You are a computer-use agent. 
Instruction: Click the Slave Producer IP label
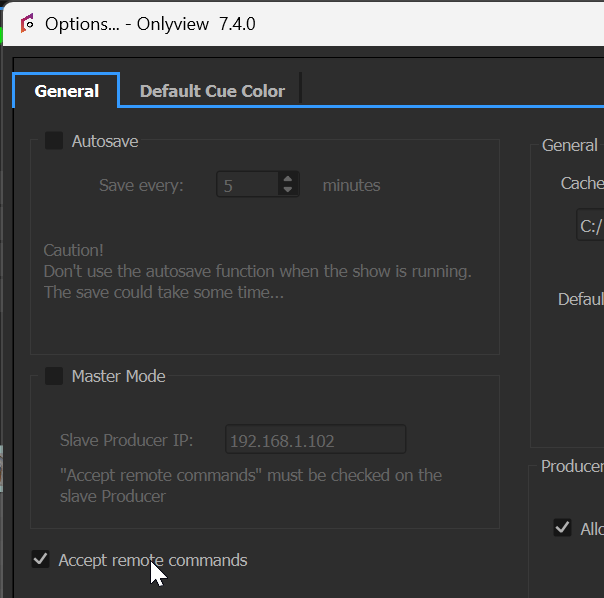(x=126, y=440)
